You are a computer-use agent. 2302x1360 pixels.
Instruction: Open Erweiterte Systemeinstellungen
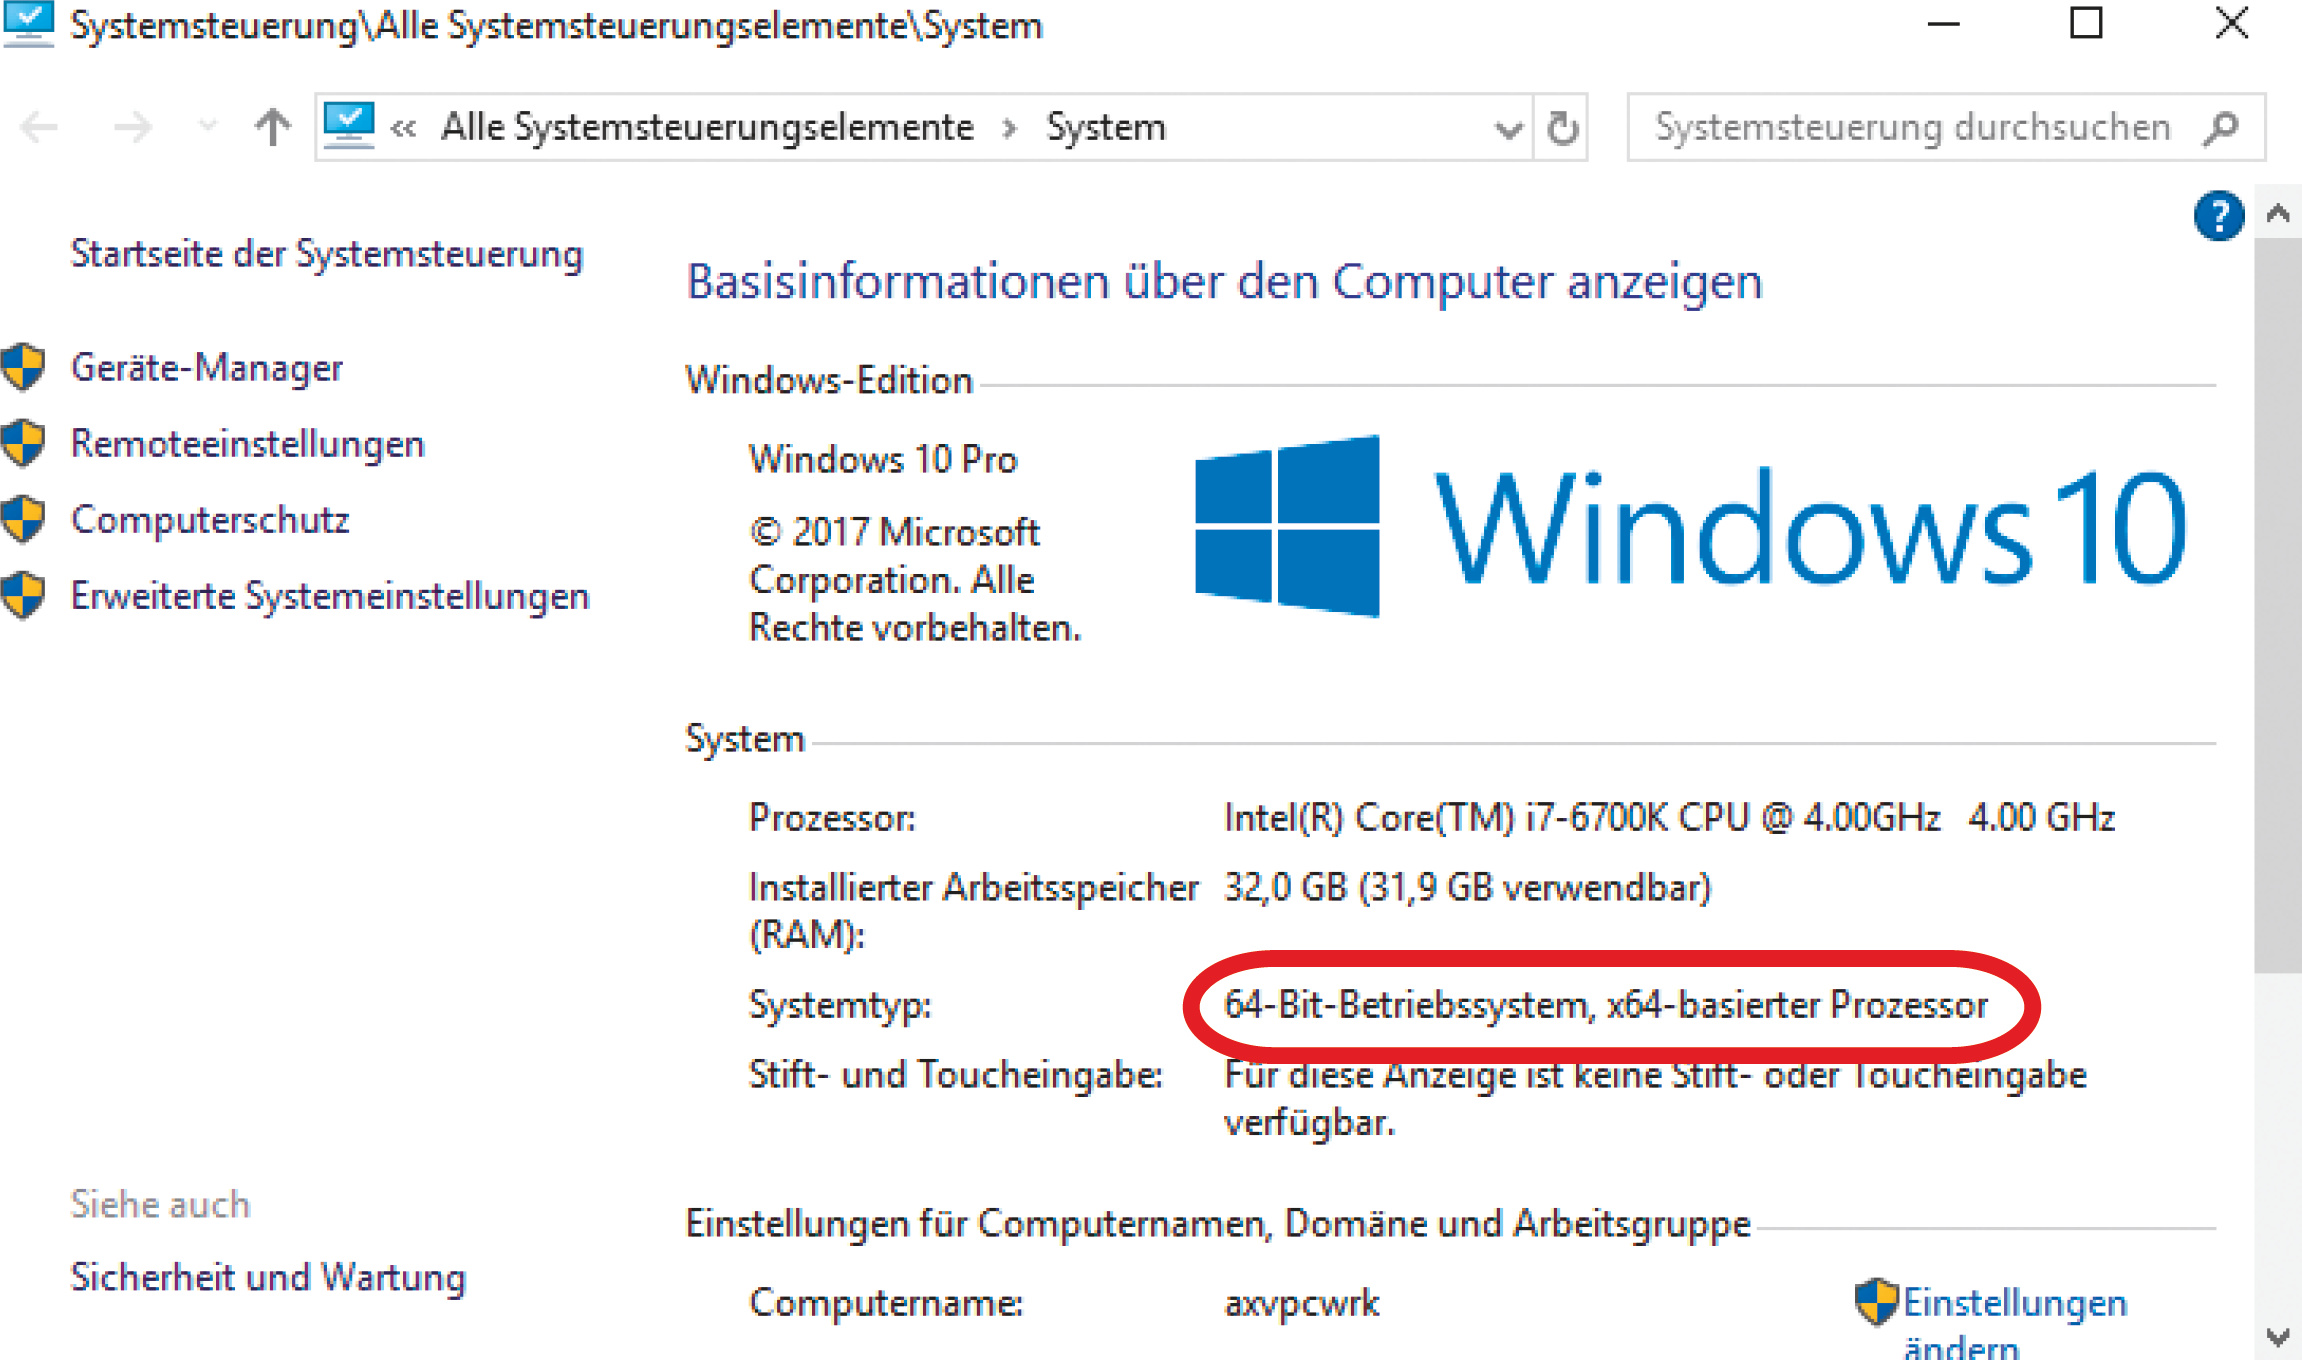click(x=330, y=596)
